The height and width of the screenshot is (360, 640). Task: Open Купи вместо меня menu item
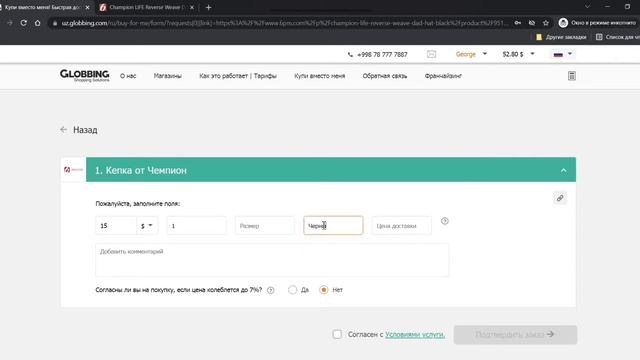point(320,76)
